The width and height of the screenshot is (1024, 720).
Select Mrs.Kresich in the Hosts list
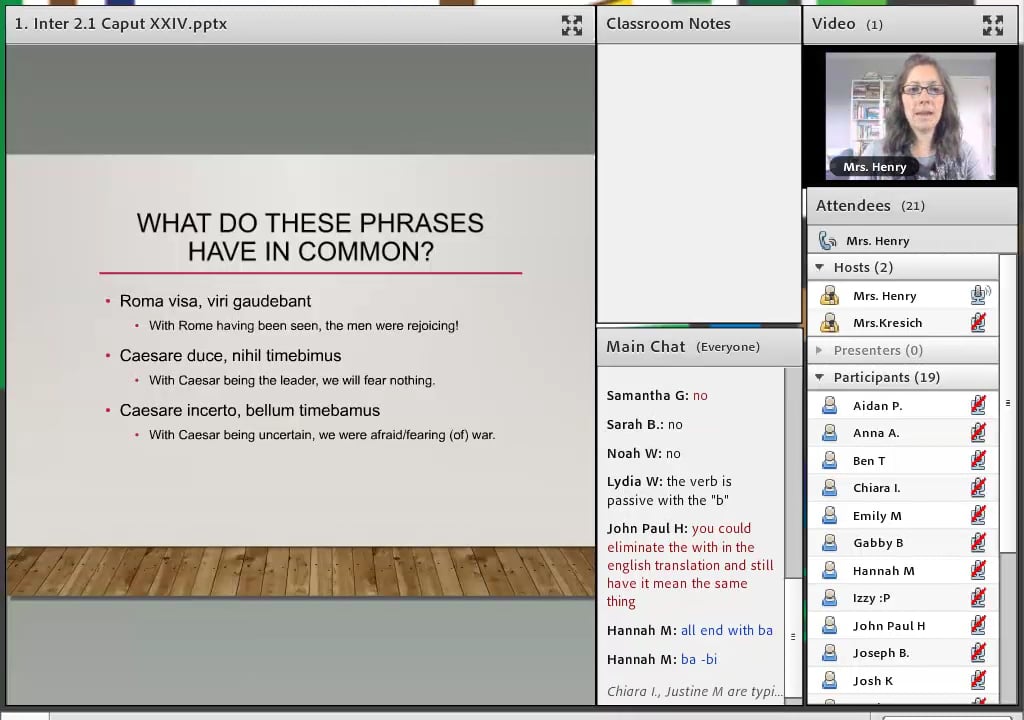[903, 322]
